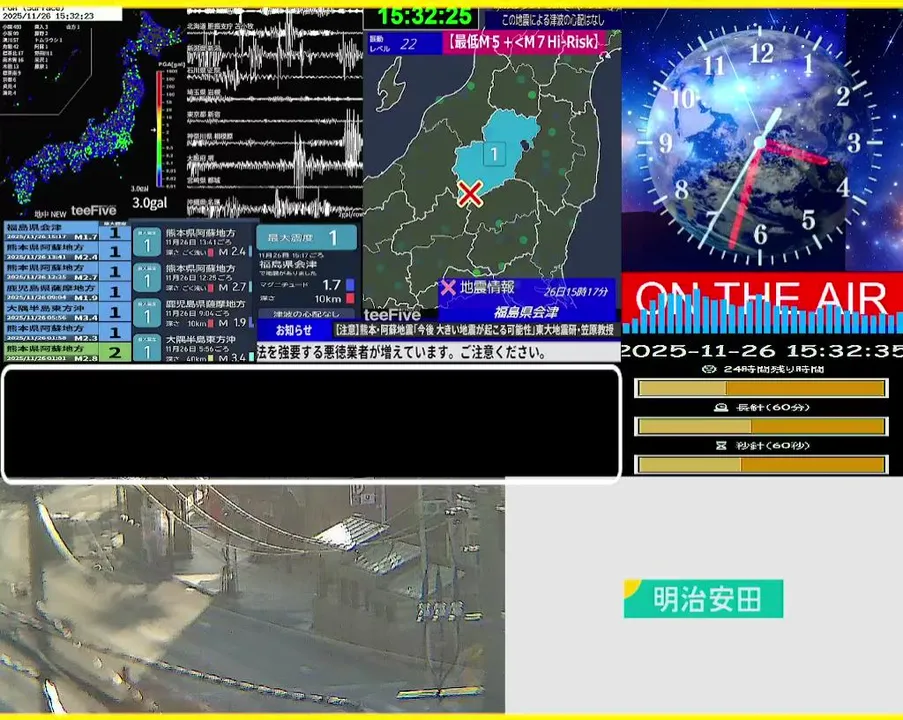Click the intensity badge for 鹿児島県薩摩地方 9:04 card
The width and height of the screenshot is (903, 720).
[147, 313]
